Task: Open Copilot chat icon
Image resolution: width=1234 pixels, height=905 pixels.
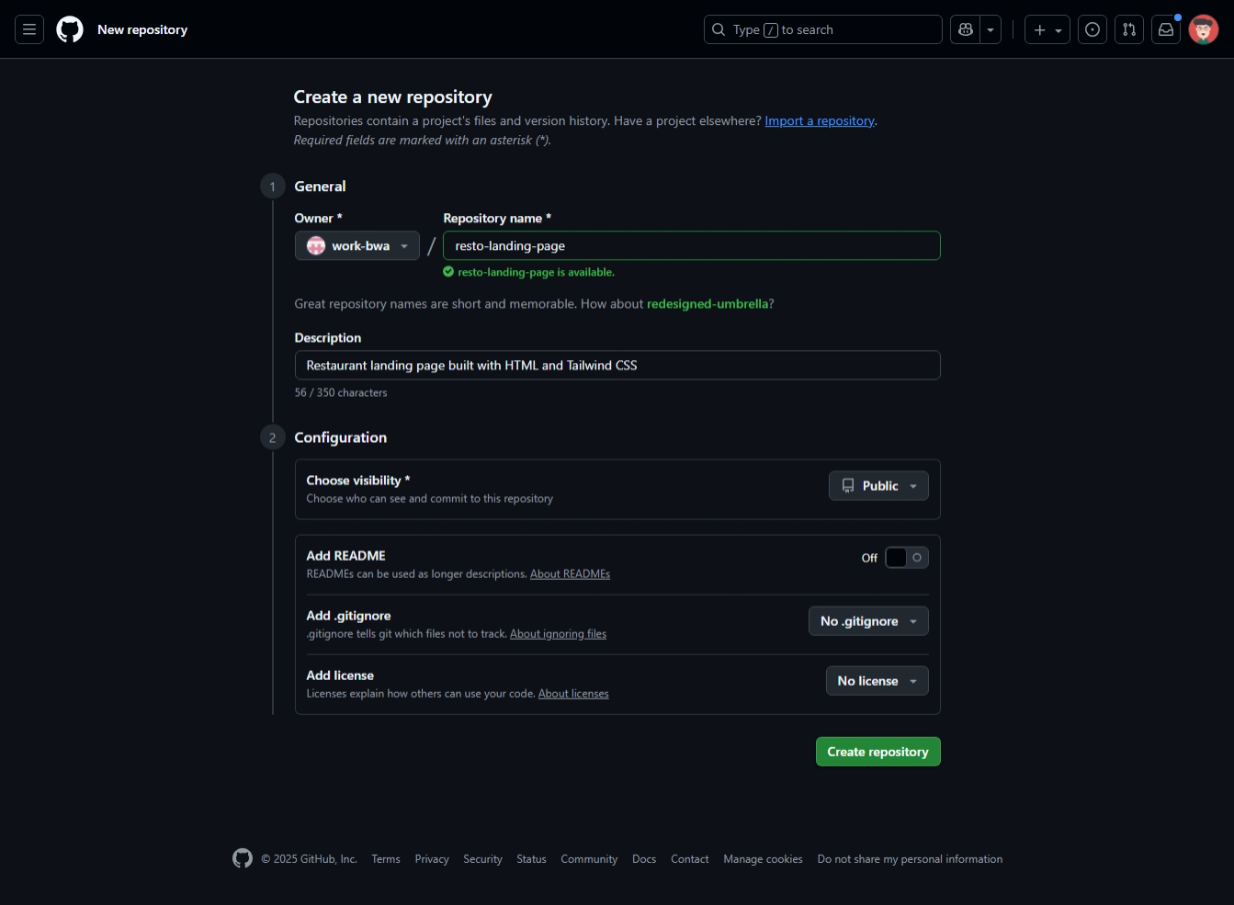Action: [965, 30]
